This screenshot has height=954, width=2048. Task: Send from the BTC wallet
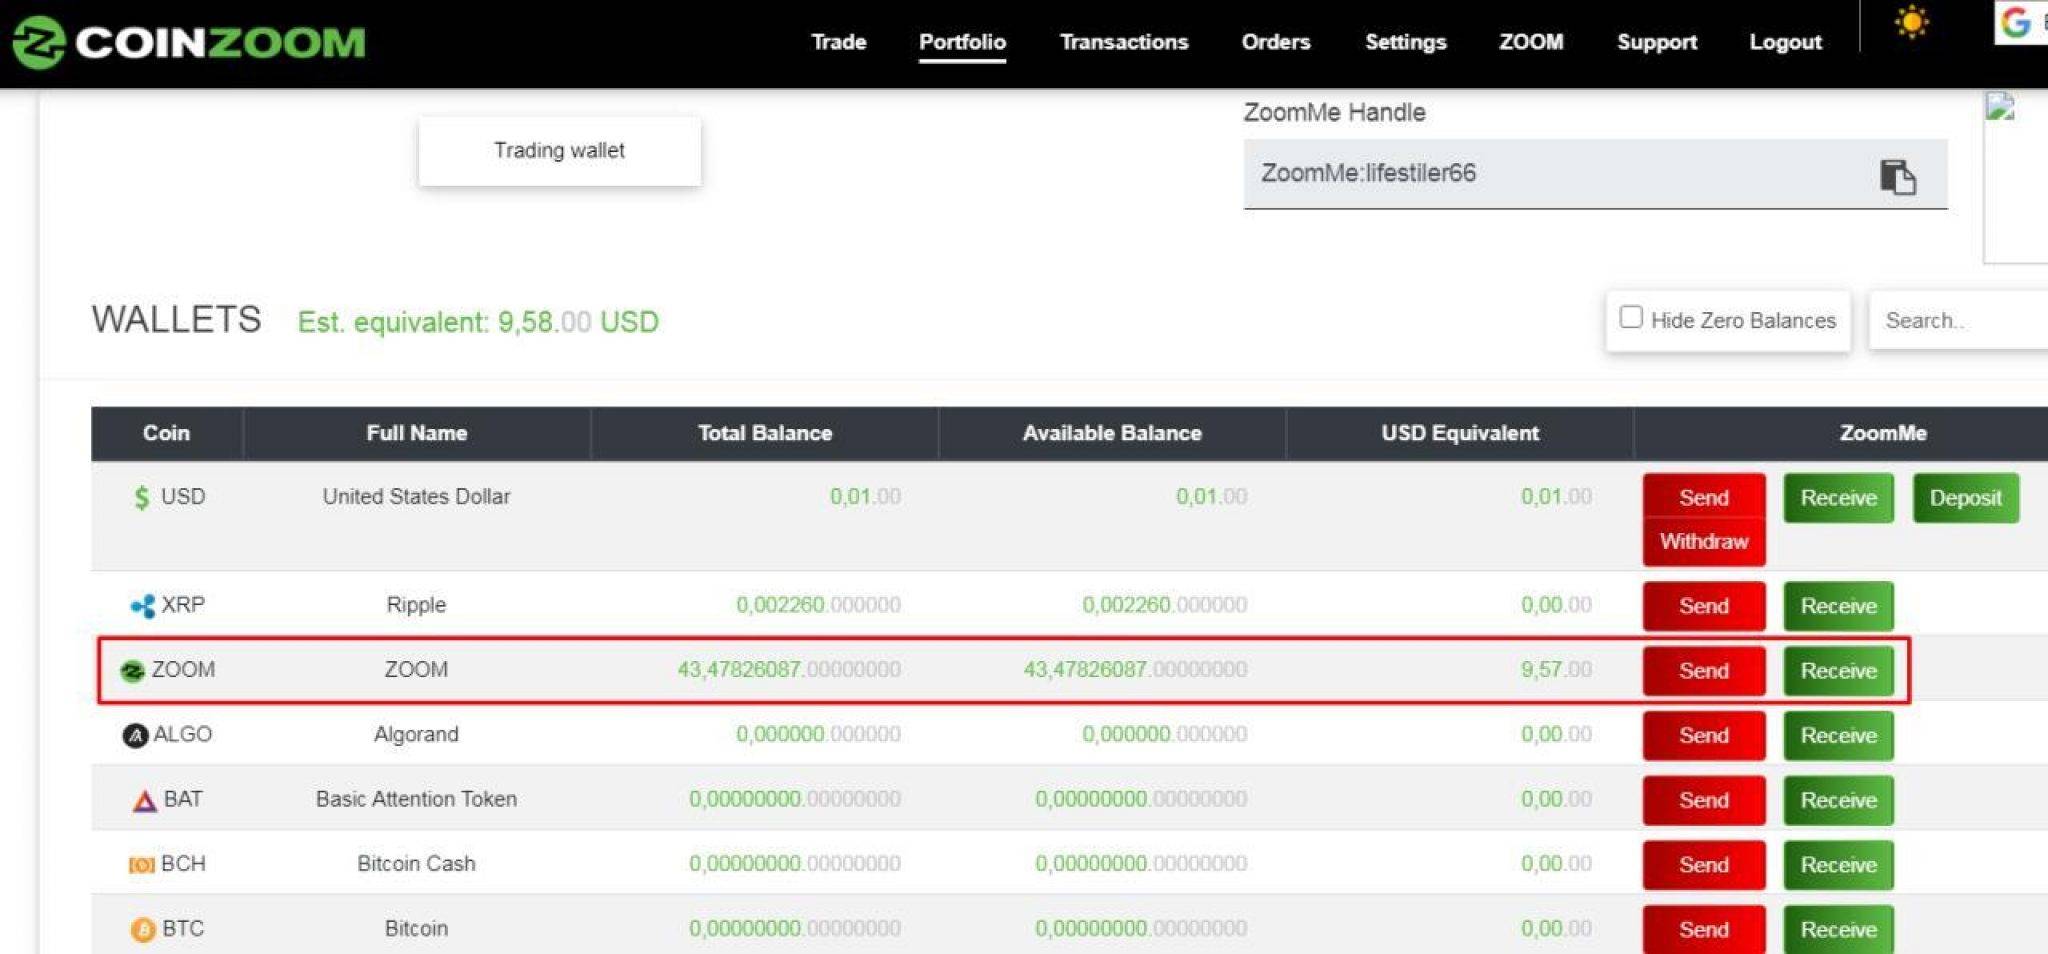(1704, 930)
